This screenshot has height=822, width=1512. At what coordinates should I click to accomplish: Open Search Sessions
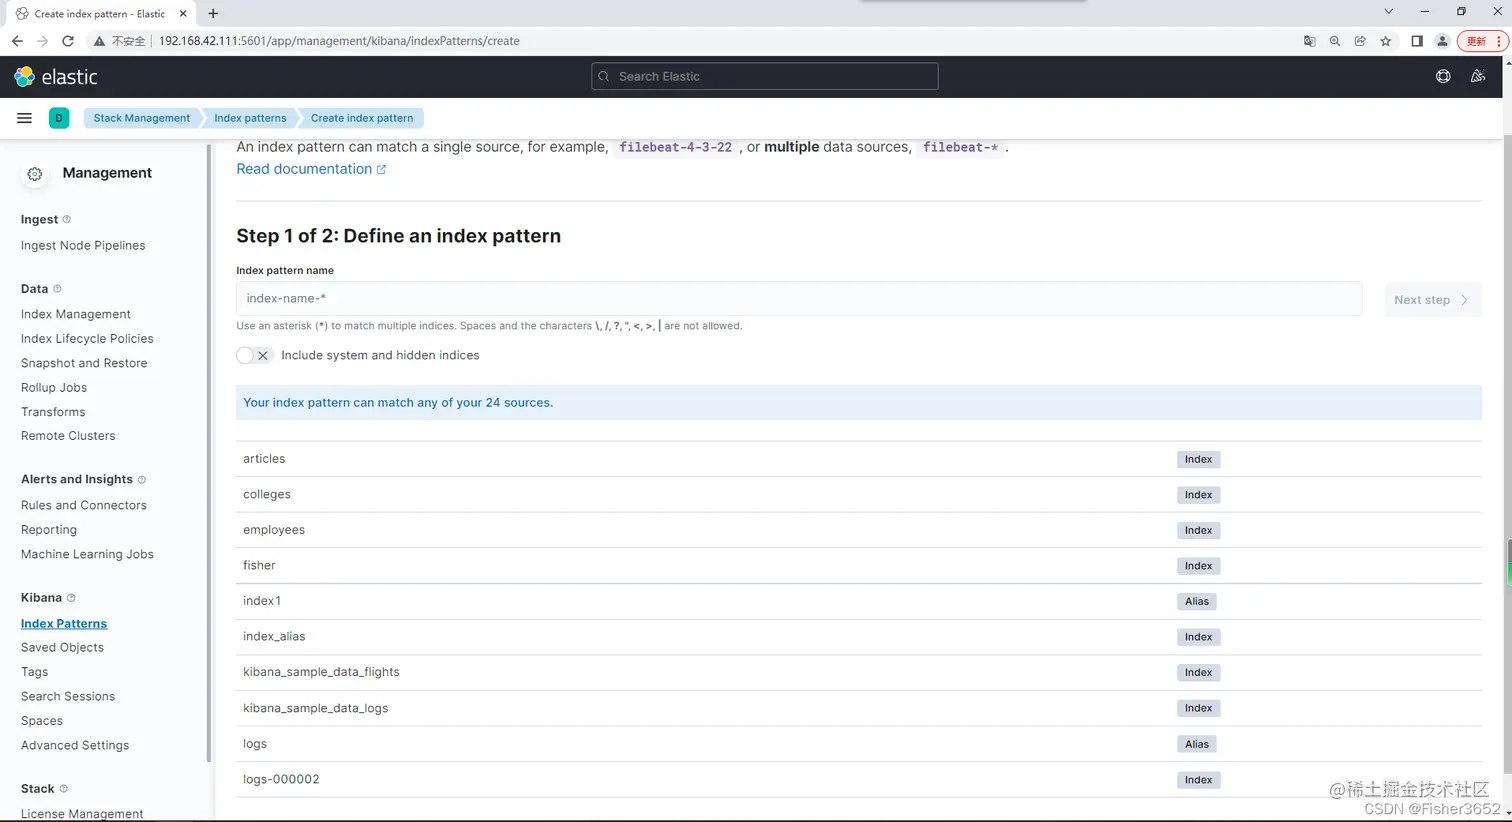tap(68, 696)
